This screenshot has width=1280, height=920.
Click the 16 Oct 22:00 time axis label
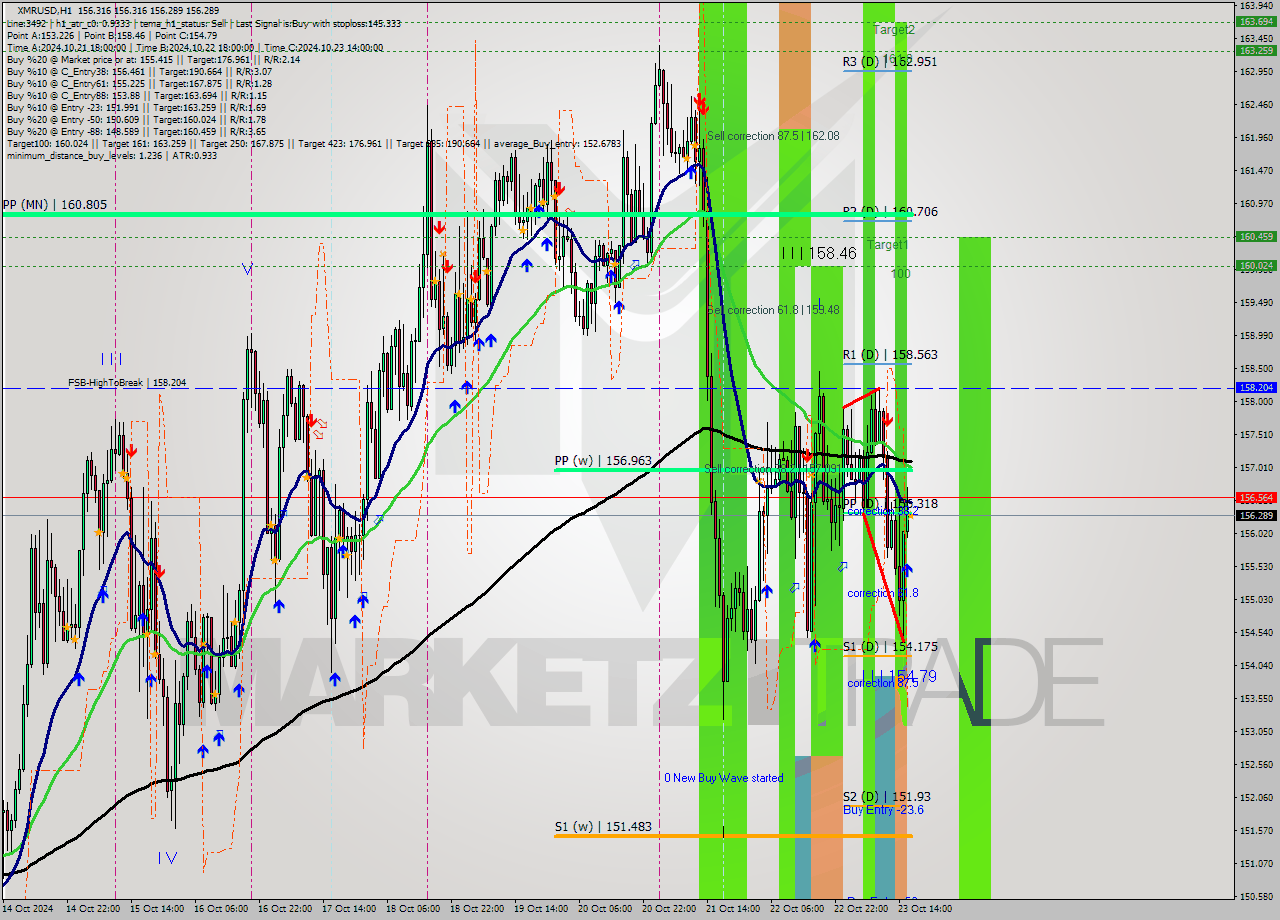(285, 909)
